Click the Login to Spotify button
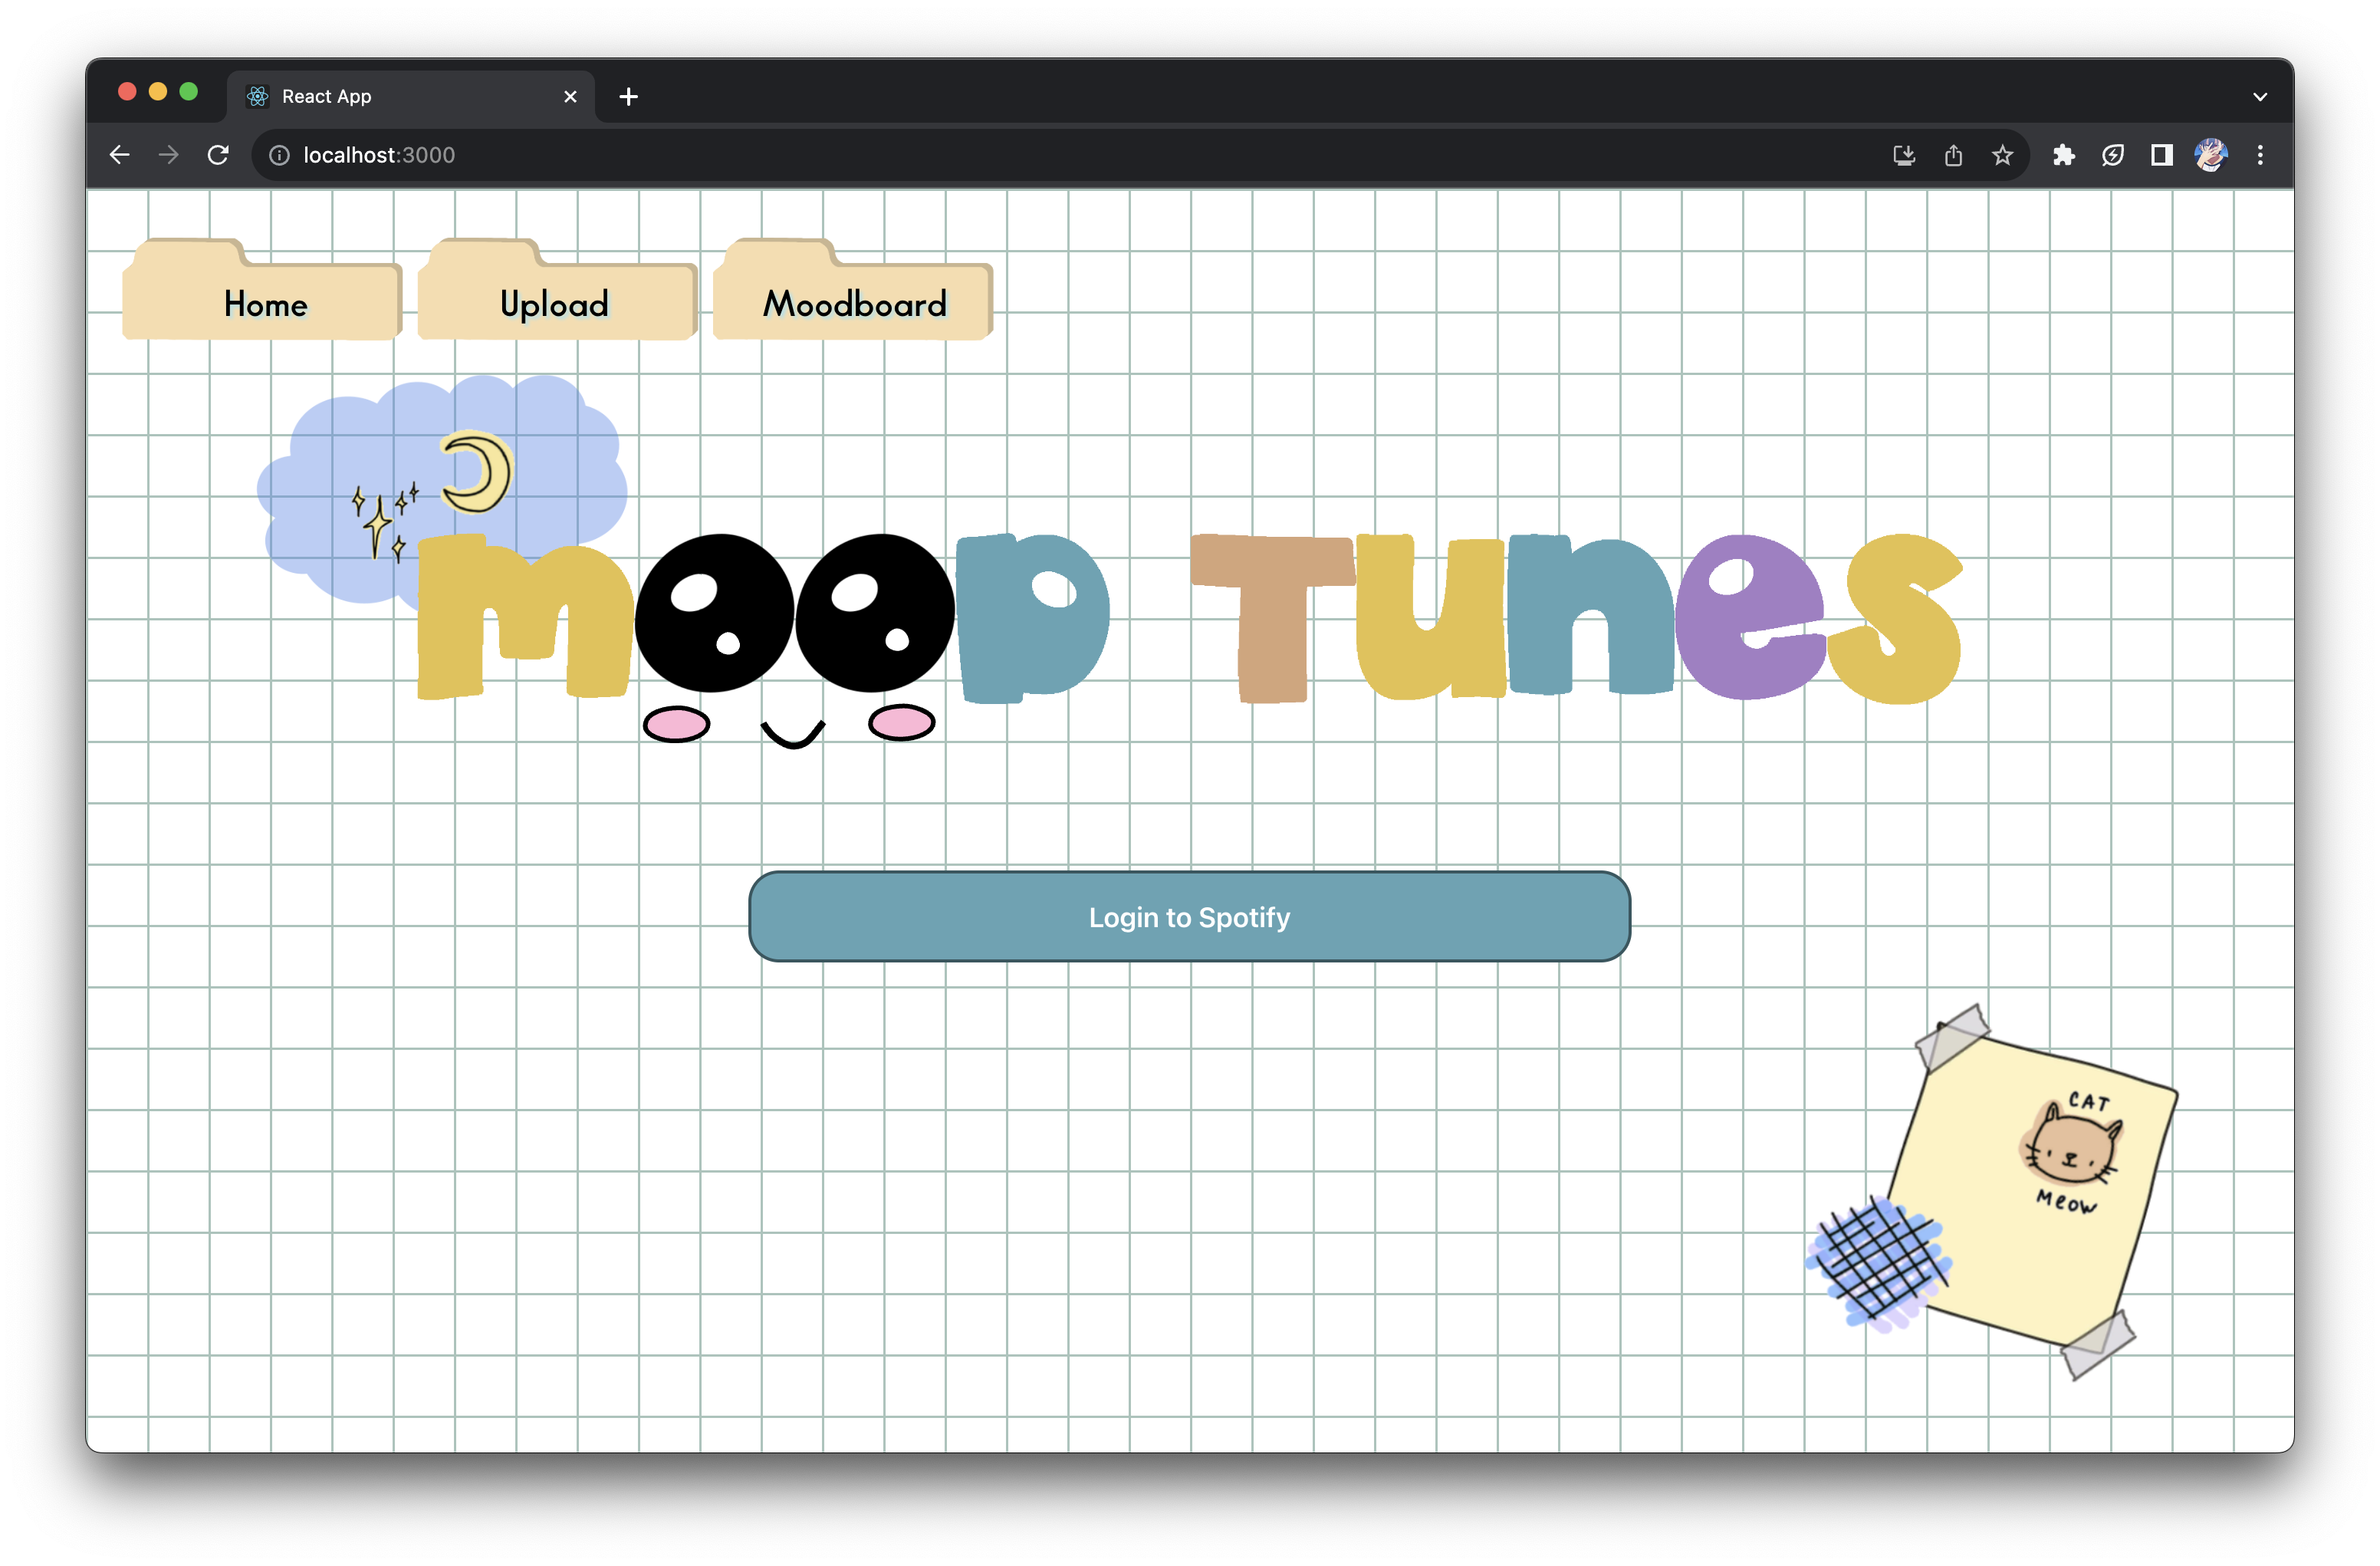 point(1189,917)
